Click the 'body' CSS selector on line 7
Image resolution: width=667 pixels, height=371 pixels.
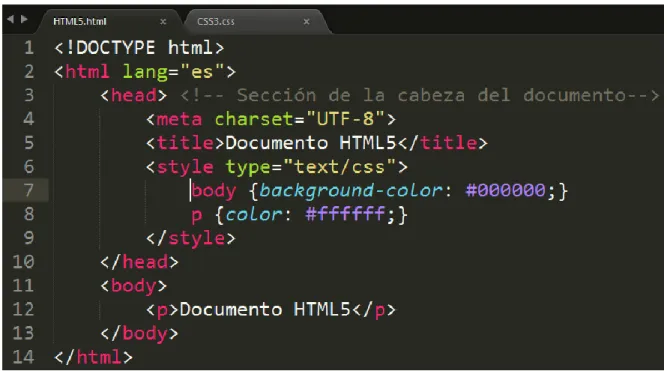coord(213,191)
